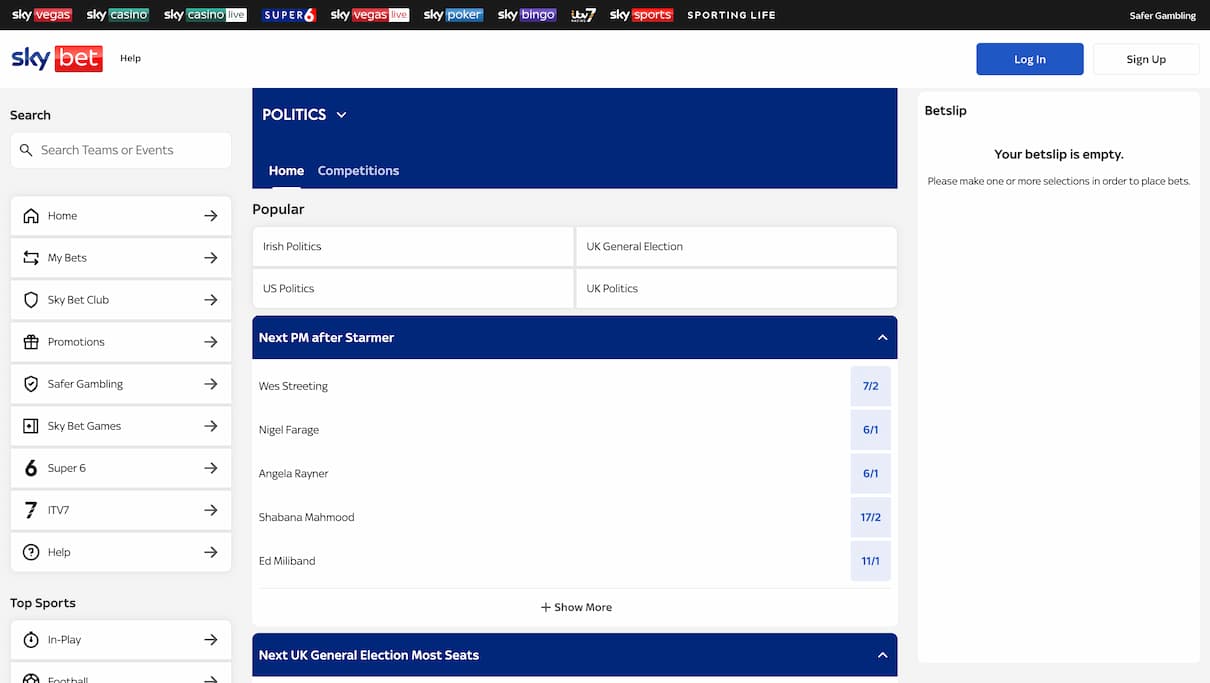
Task: Switch to the Competitions tab
Action: click(x=358, y=170)
